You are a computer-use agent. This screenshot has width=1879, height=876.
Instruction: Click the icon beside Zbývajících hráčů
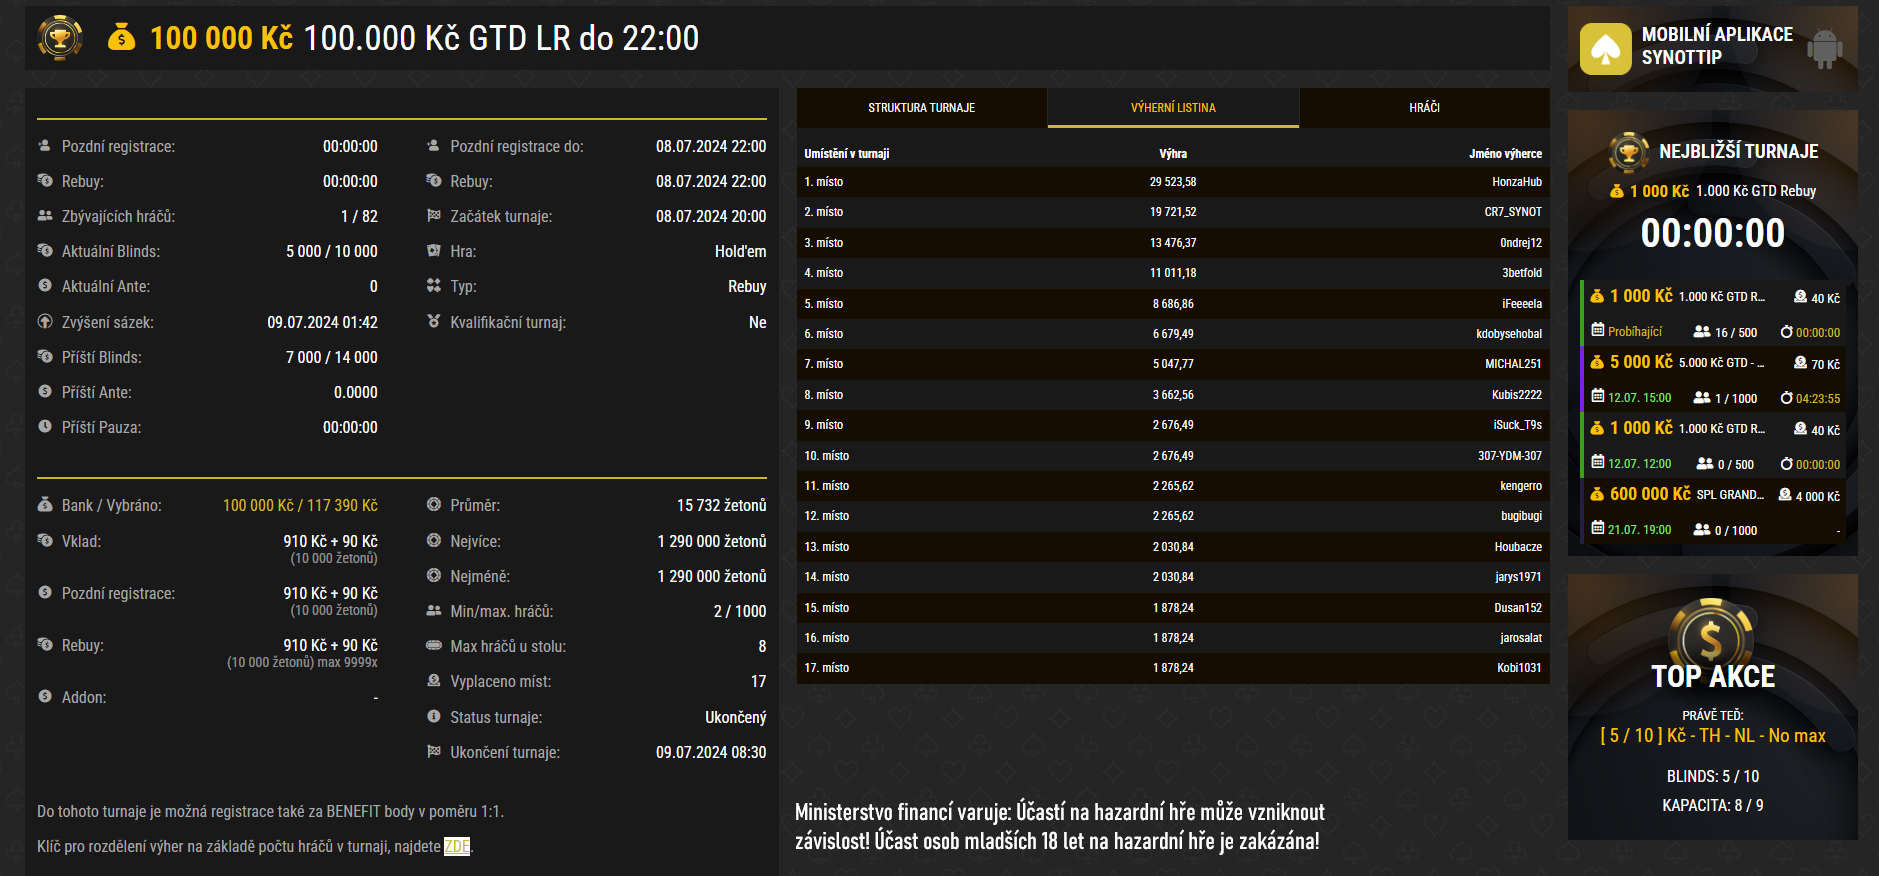pos(45,216)
